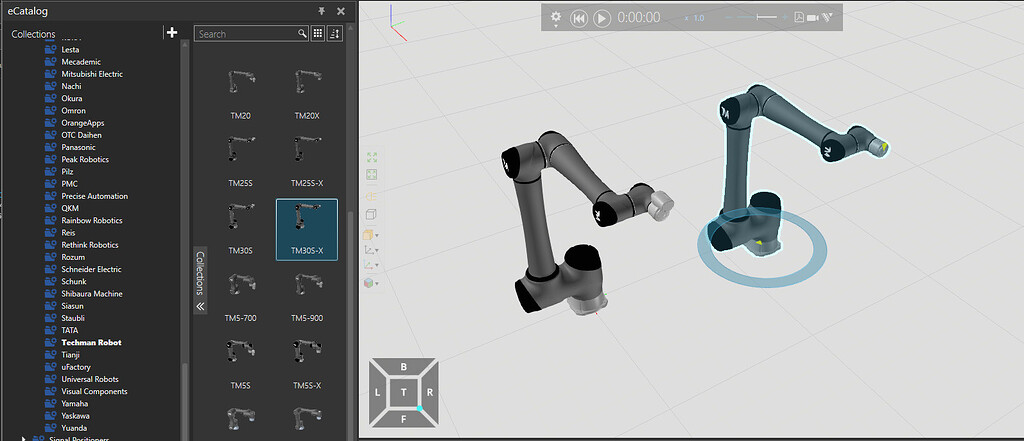This screenshot has width=1024, height=441.
Task: Click the search magnifier icon
Action: tap(302, 34)
